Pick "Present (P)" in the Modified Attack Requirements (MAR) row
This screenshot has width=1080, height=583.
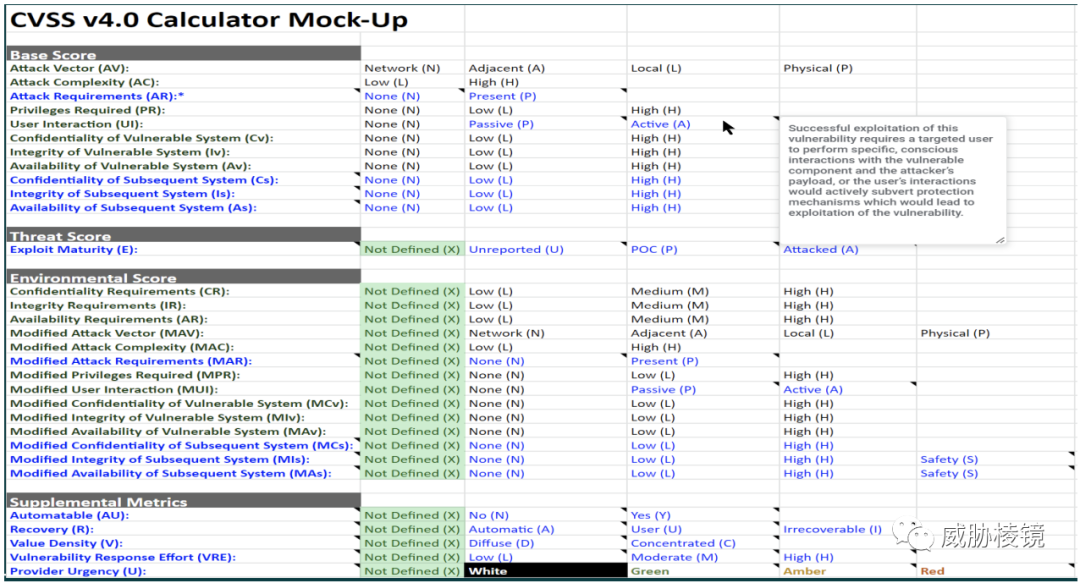tap(665, 361)
